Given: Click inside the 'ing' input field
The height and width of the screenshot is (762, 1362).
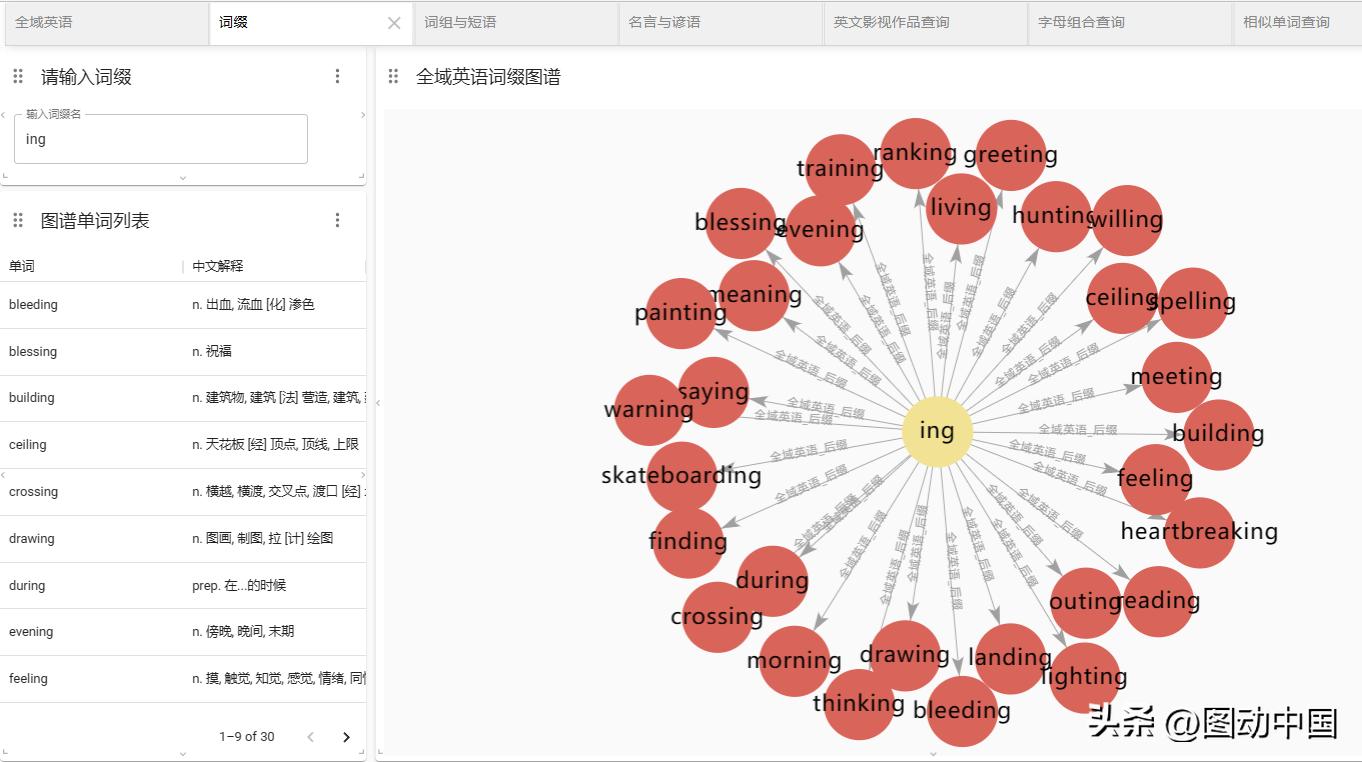Looking at the screenshot, I should tap(160, 138).
